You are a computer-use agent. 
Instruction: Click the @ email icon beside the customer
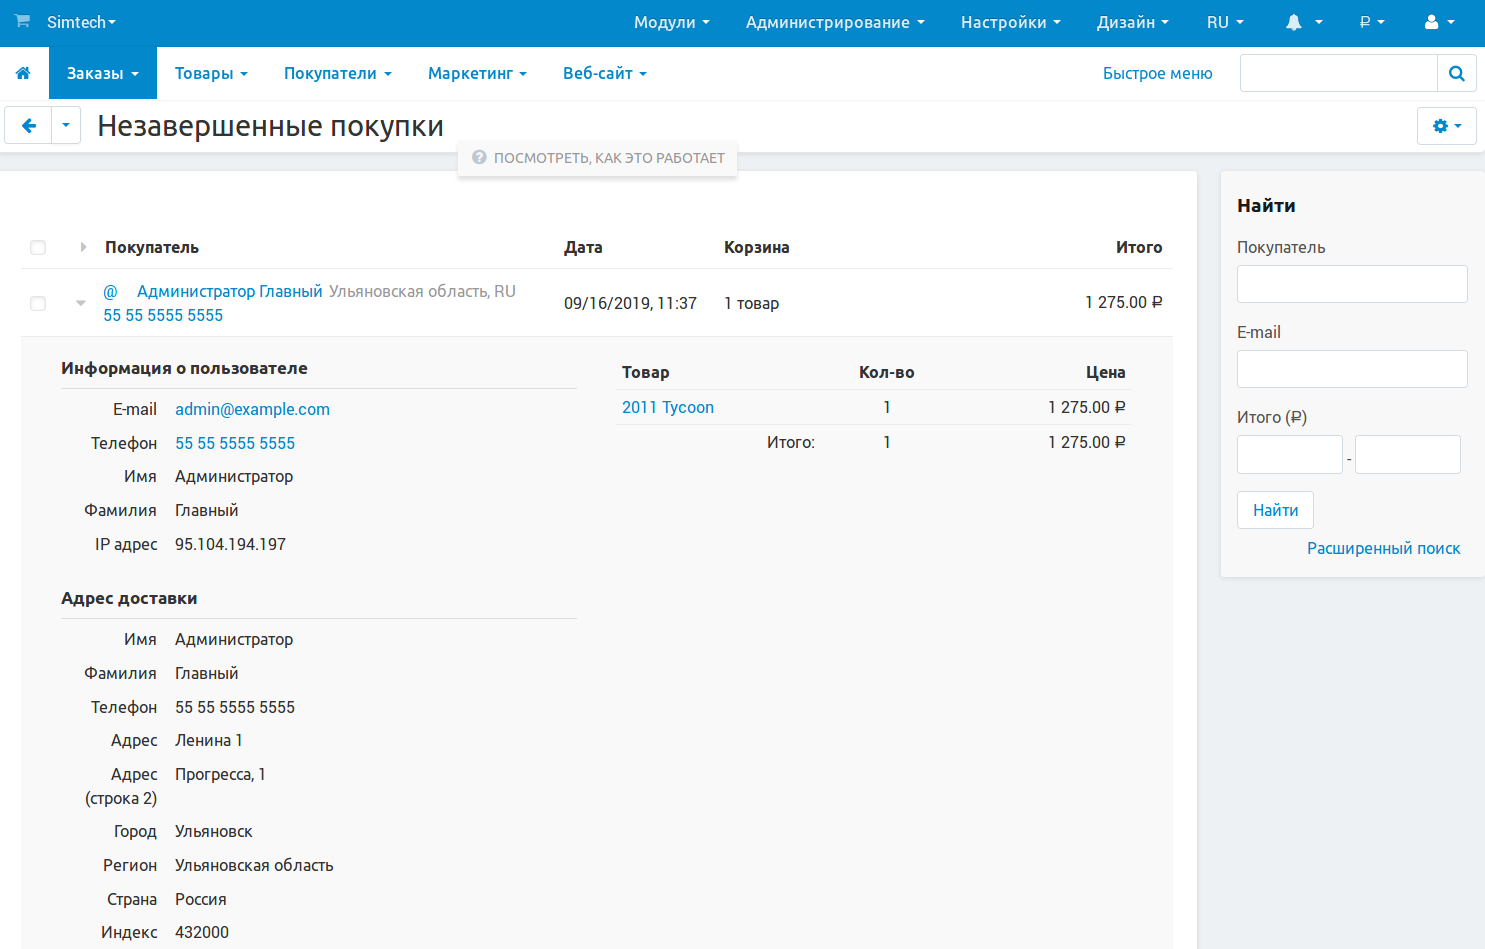tap(111, 291)
